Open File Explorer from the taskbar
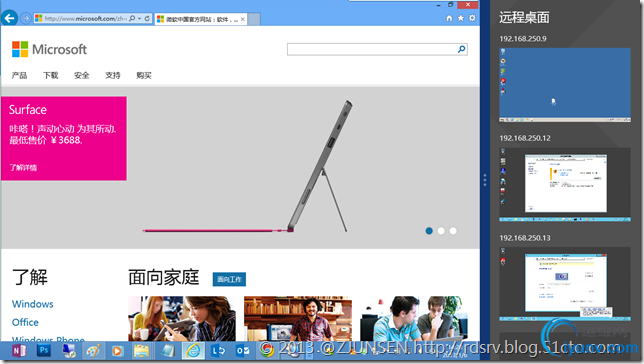 click(141, 351)
